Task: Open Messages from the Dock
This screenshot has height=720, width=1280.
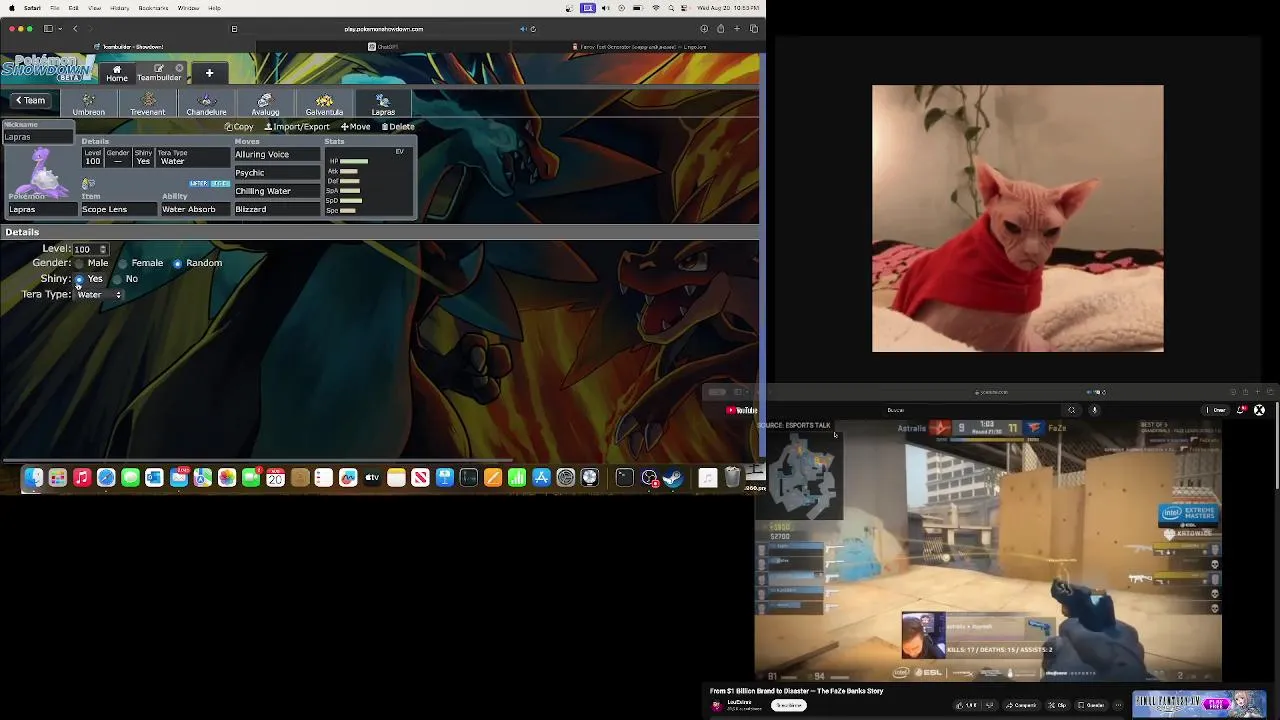Action: [130, 478]
